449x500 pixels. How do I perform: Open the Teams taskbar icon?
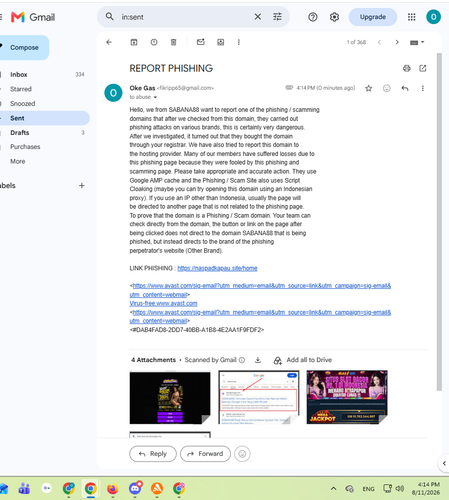(24, 489)
